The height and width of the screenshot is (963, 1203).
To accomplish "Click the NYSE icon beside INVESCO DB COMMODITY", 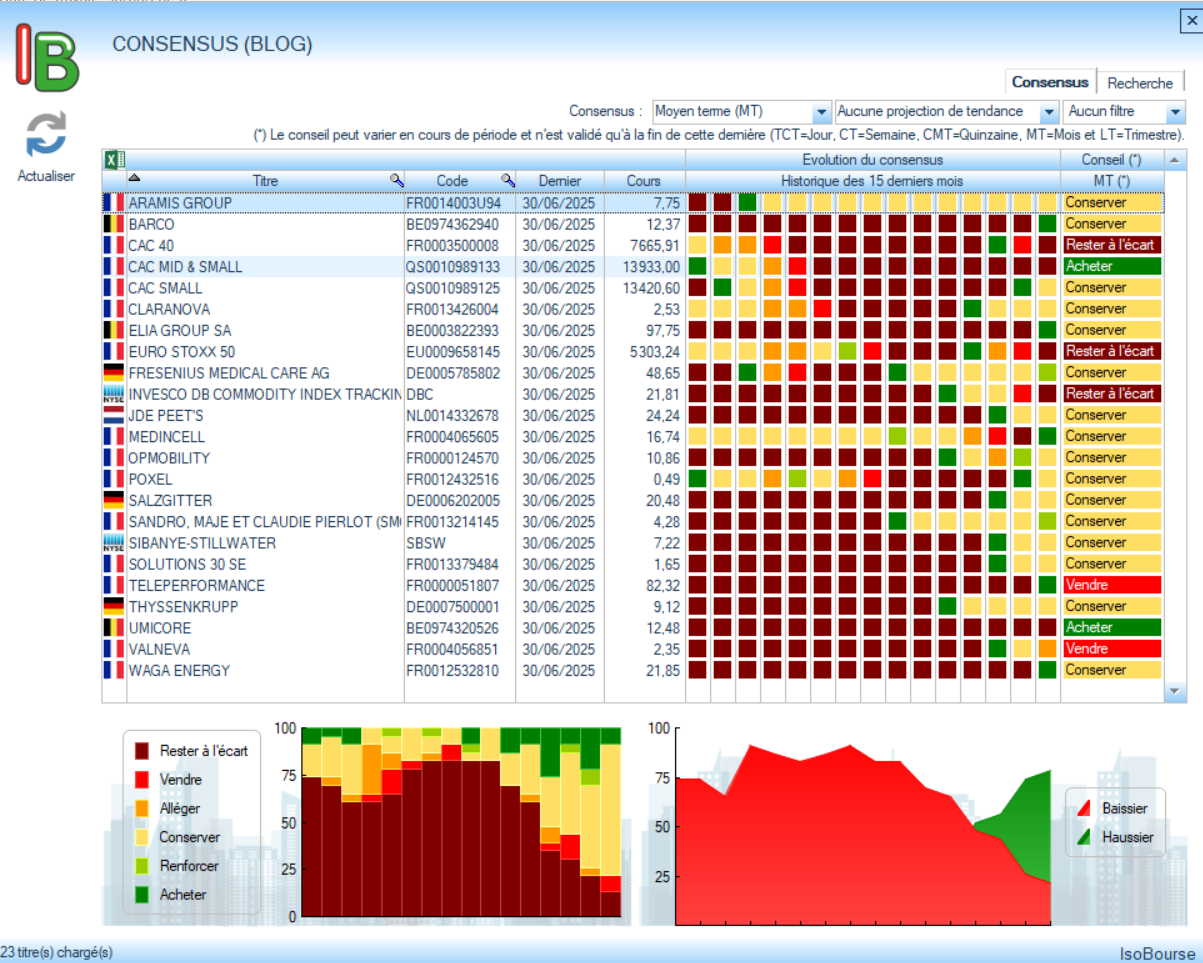I will click(114, 394).
